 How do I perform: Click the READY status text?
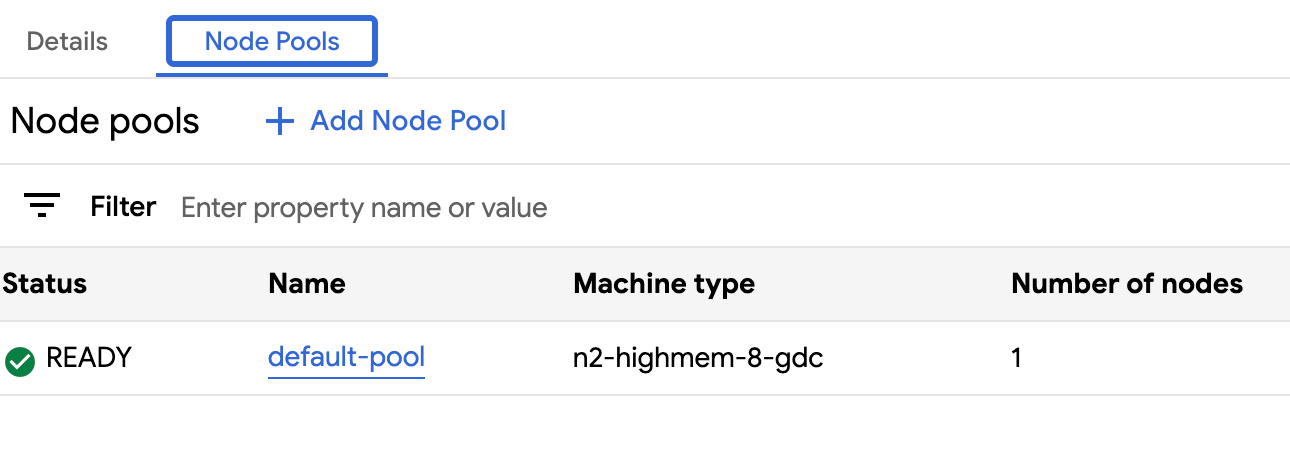point(89,358)
